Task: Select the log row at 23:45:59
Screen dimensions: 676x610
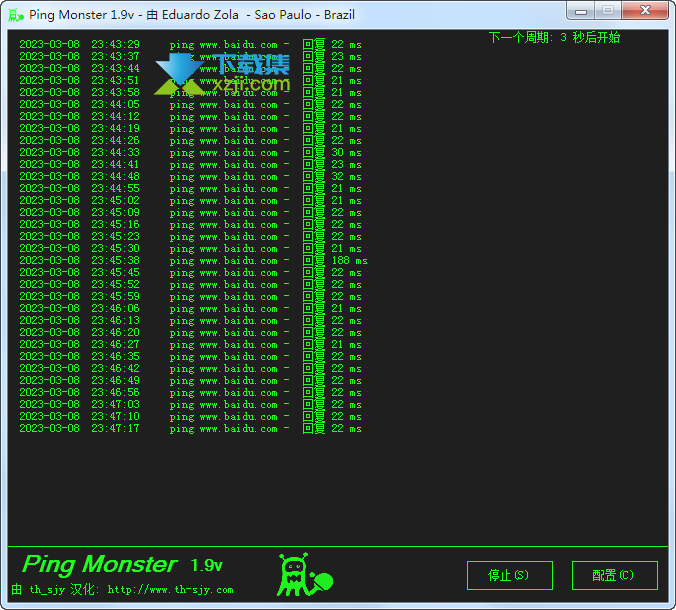Action: (190, 297)
